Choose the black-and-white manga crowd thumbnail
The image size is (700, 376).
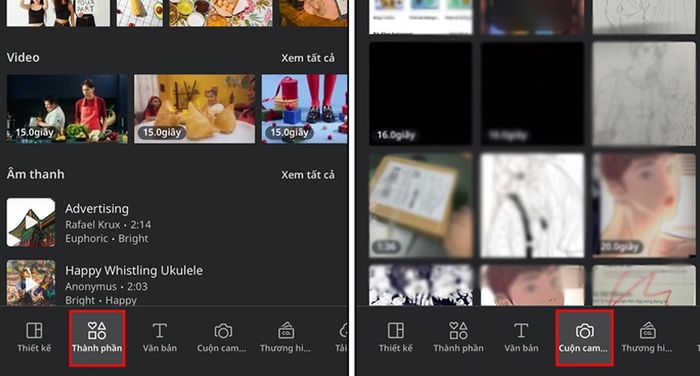pyautogui.click(x=421, y=285)
